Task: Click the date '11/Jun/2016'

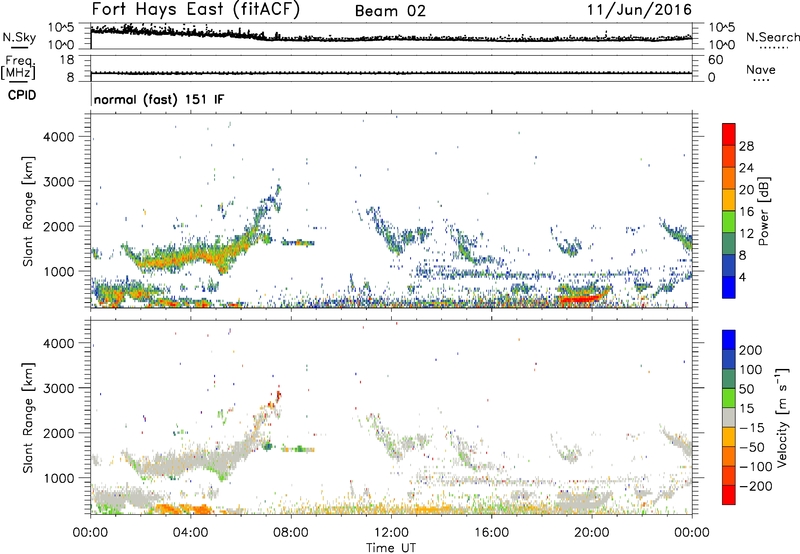Action: pos(639,9)
